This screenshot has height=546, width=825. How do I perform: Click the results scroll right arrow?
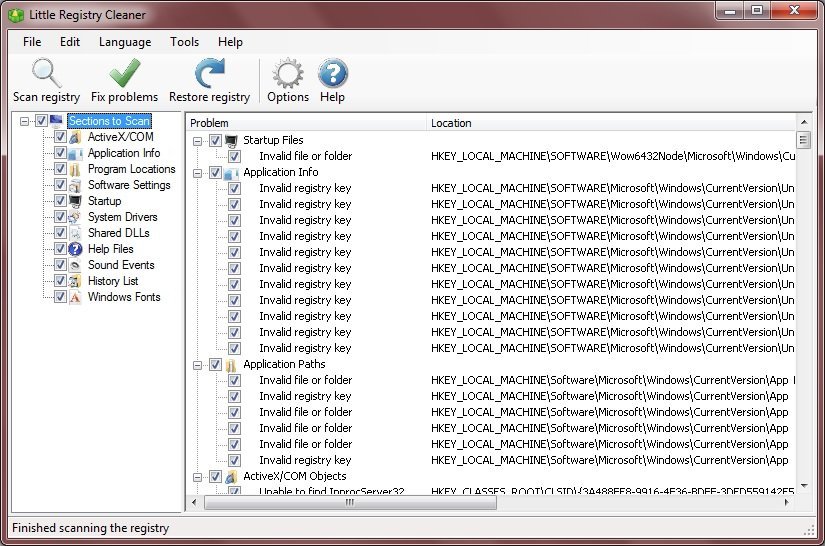(787, 502)
